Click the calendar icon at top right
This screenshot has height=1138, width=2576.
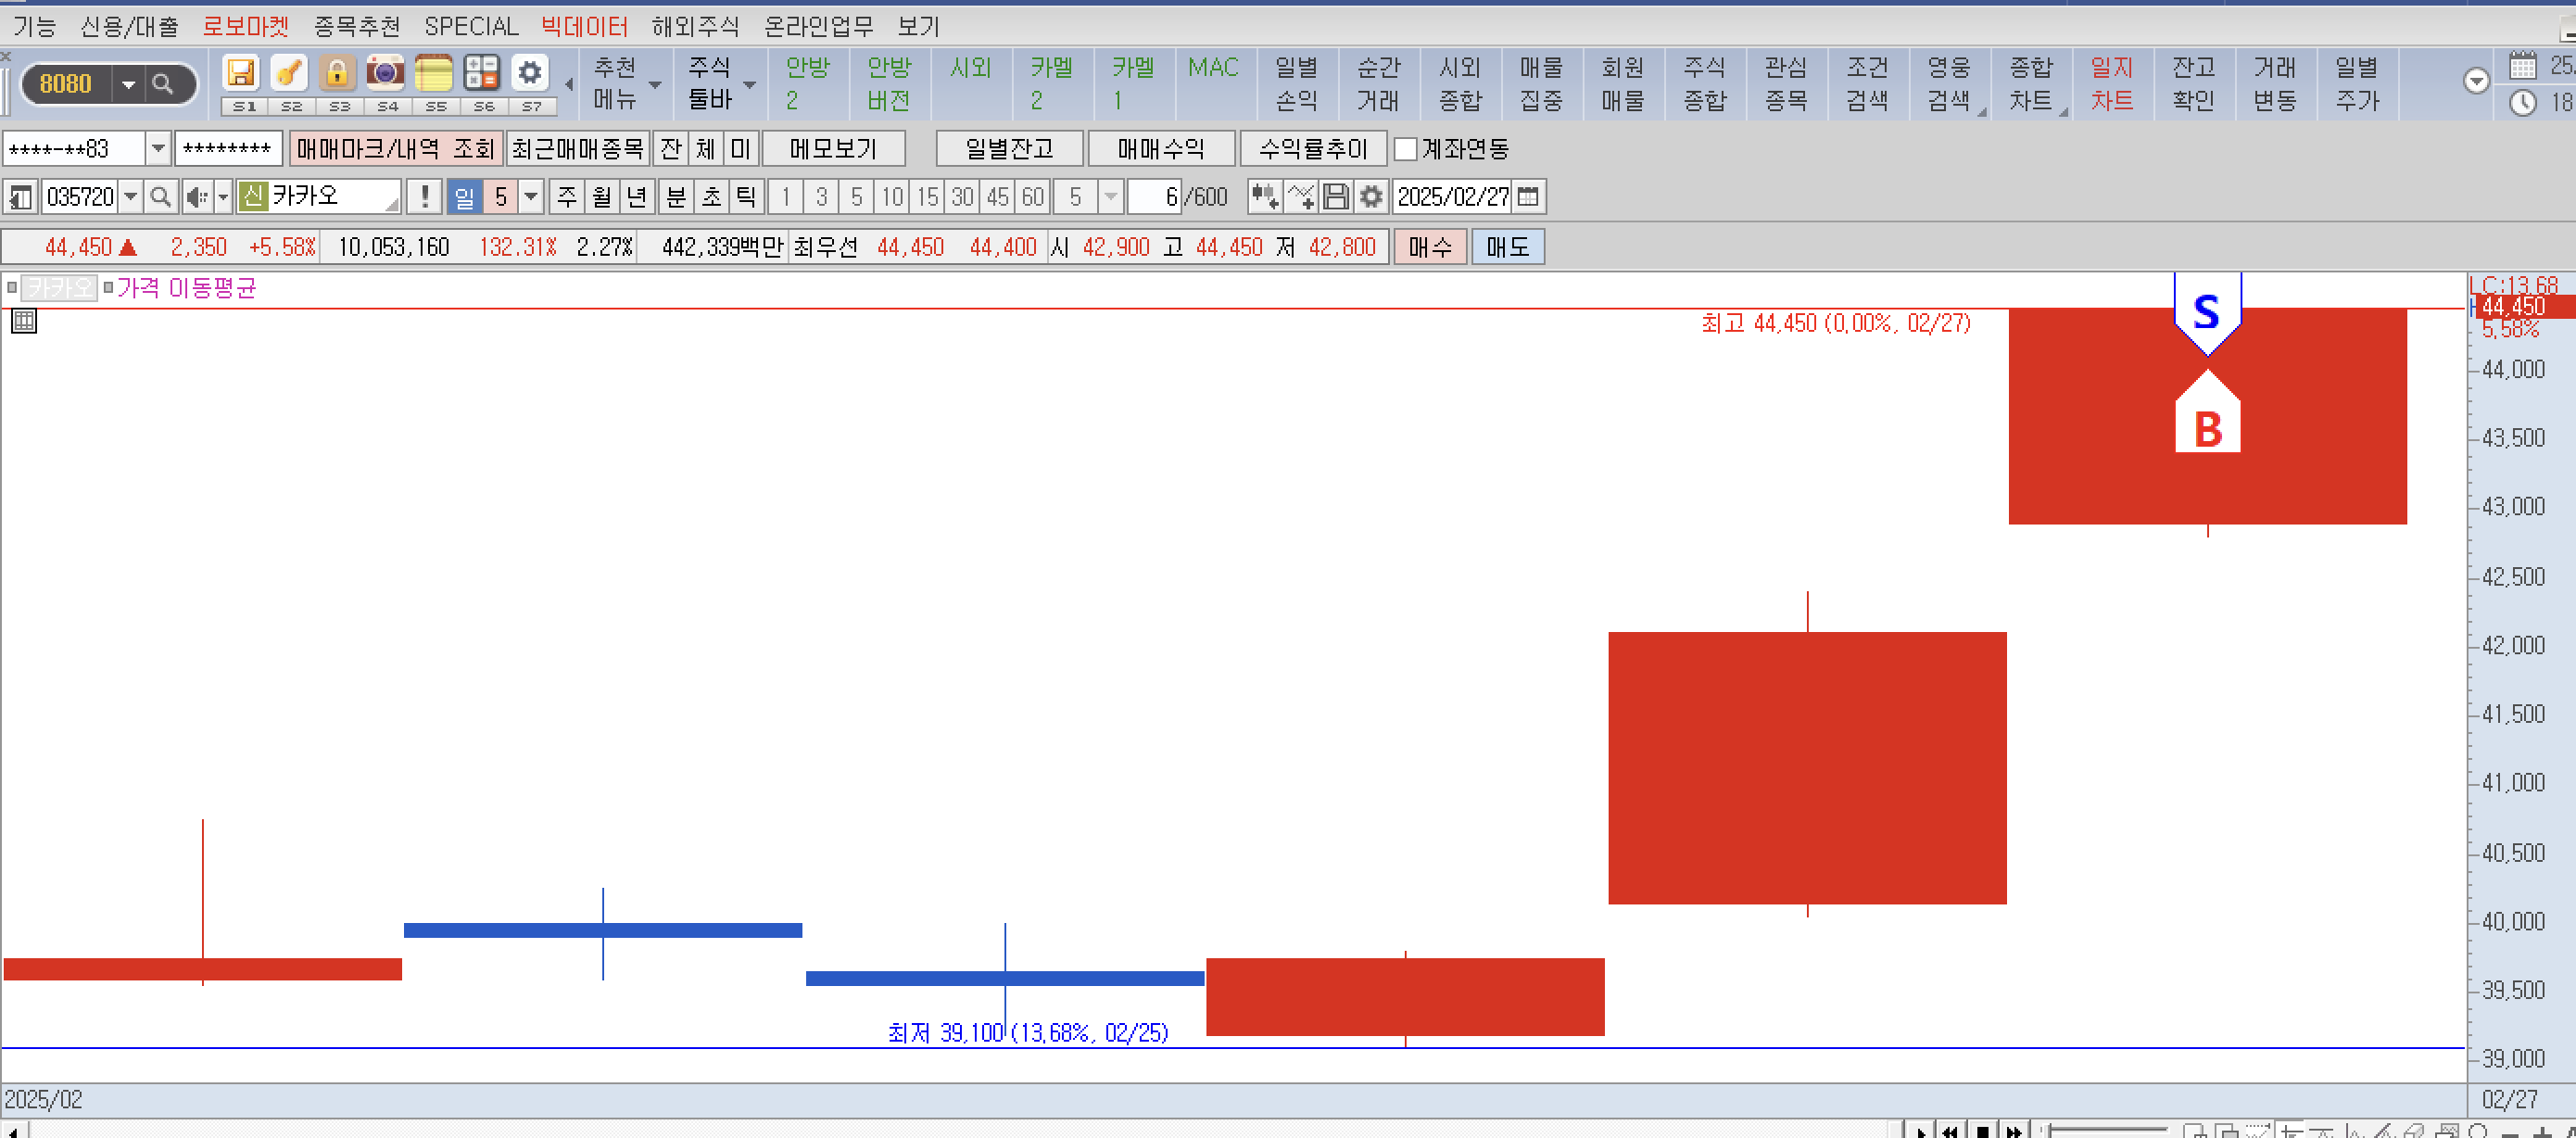(x=2523, y=66)
